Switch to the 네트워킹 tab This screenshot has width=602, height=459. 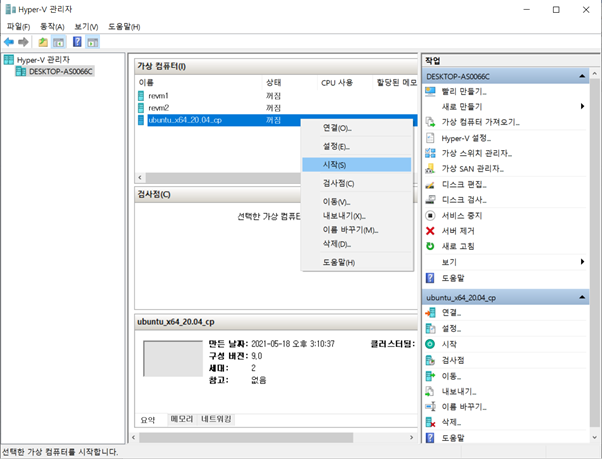click(216, 419)
